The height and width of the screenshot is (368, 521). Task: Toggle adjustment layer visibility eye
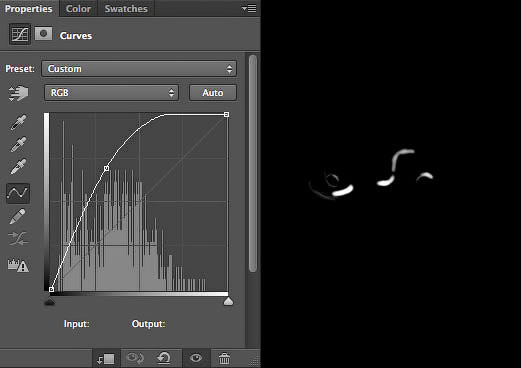coord(196,358)
